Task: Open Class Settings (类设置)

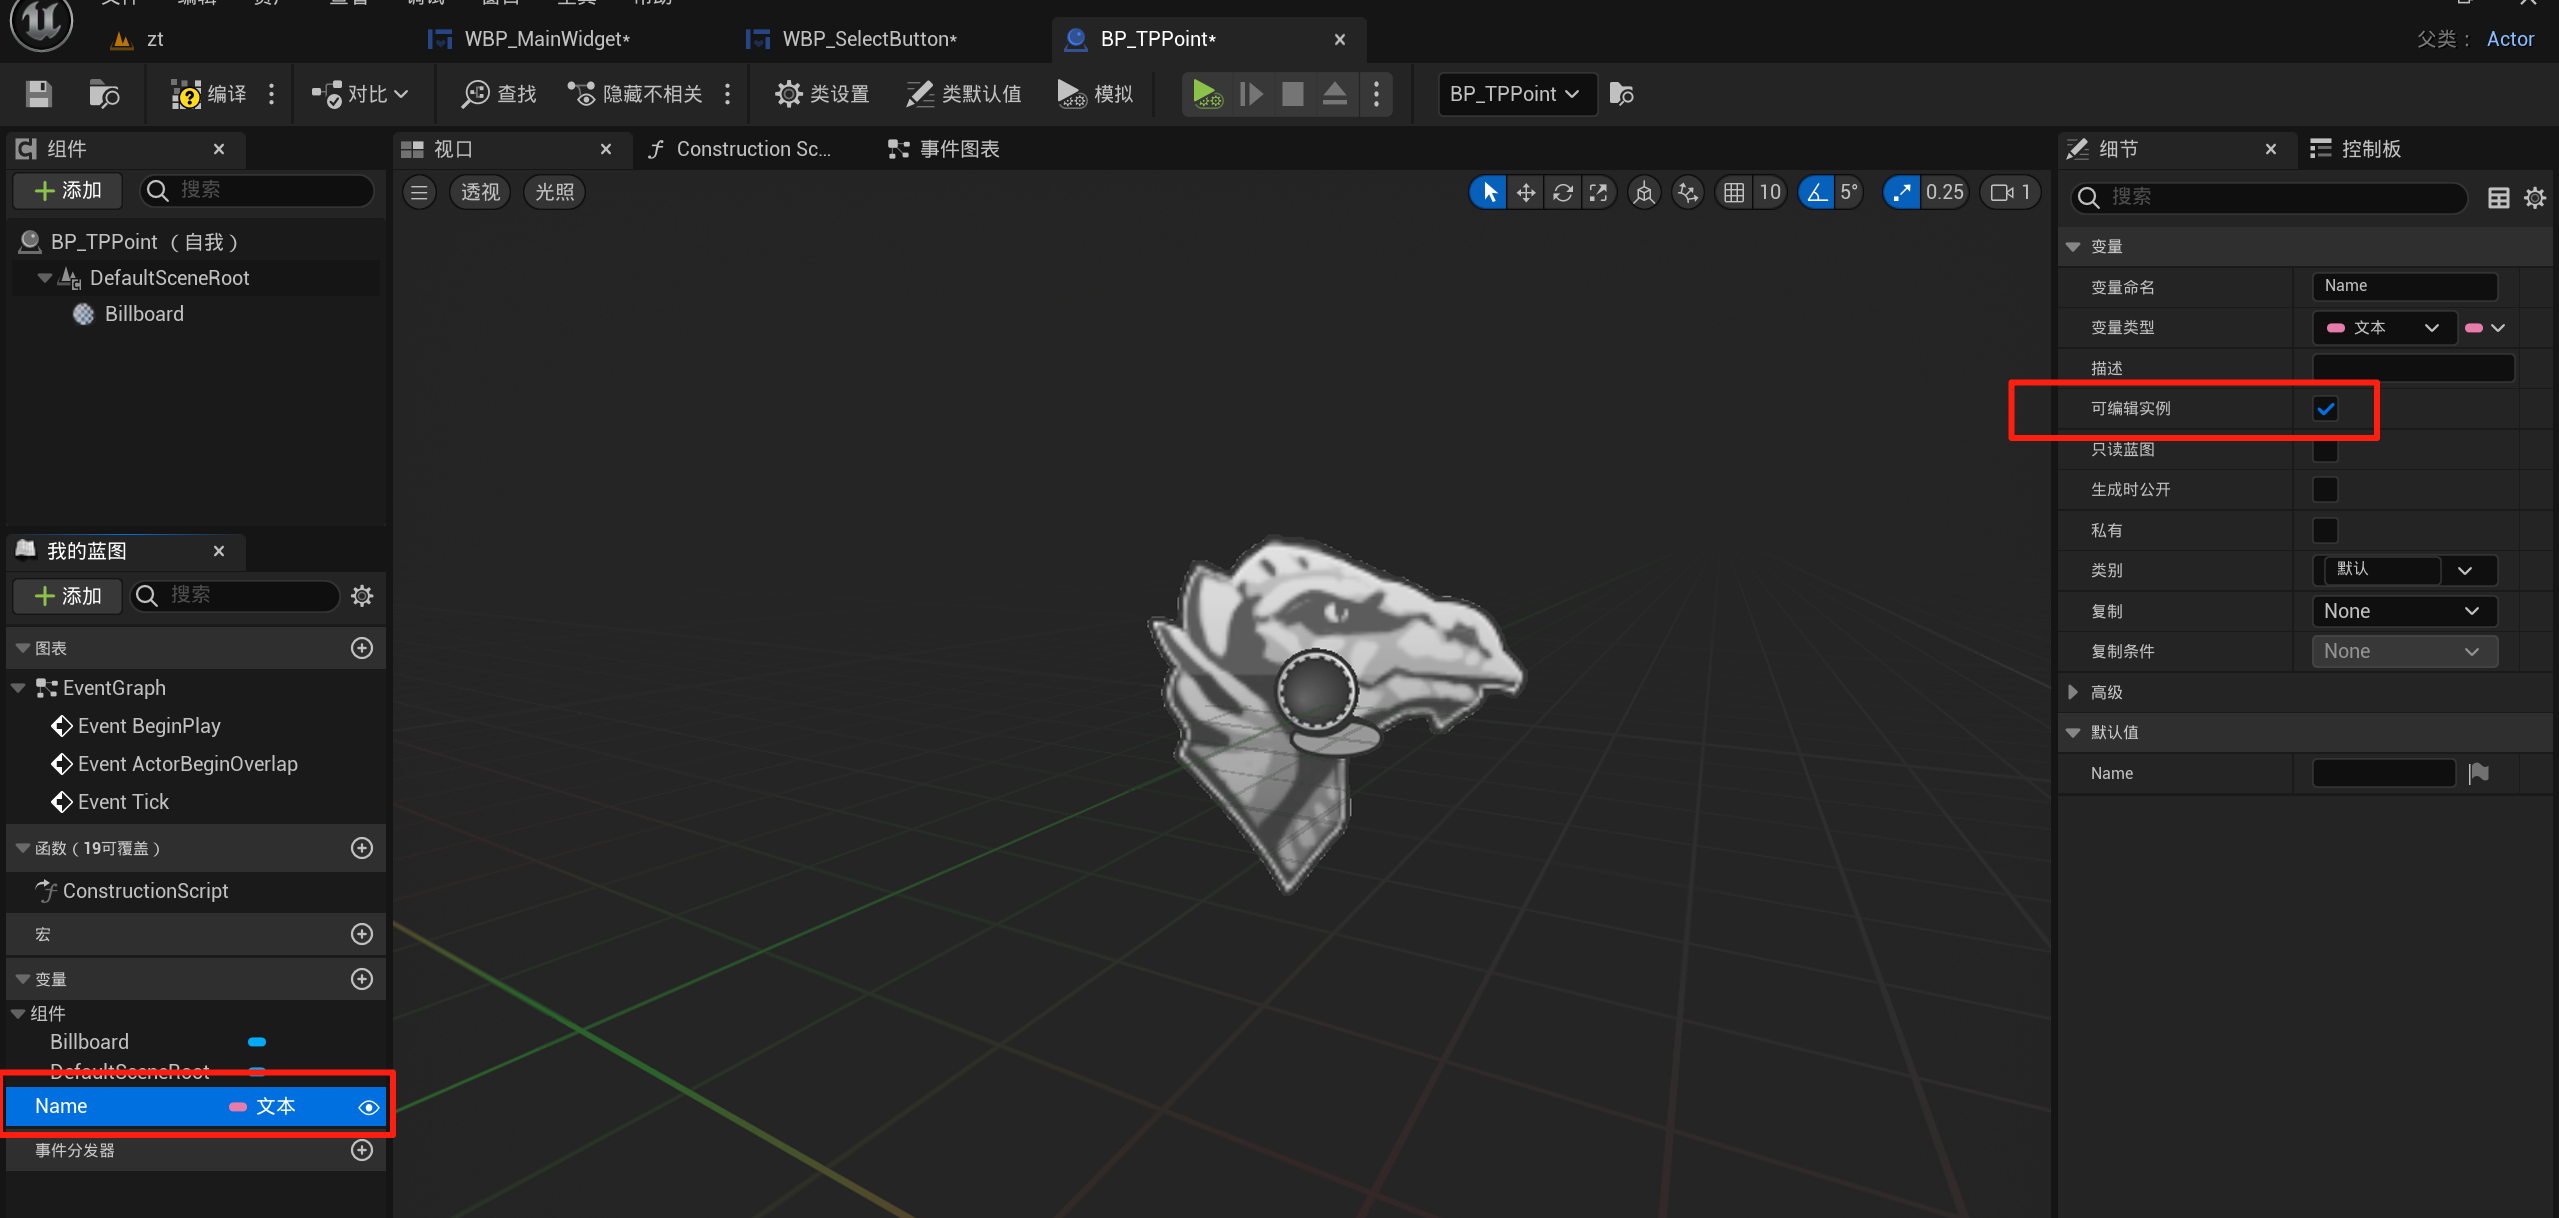Action: [x=822, y=94]
